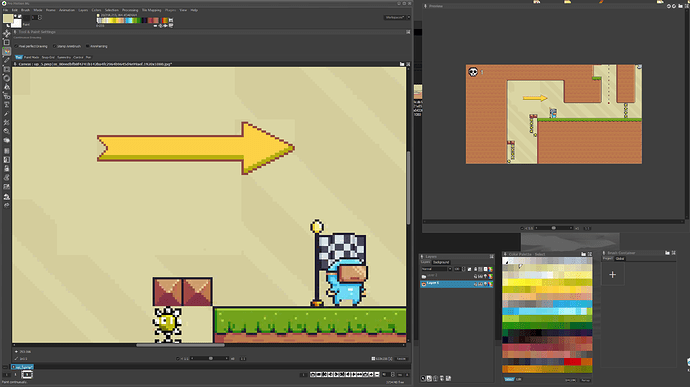Select the ellipse shape tool
Screen dimensions: 690x387
click(x=7, y=78)
